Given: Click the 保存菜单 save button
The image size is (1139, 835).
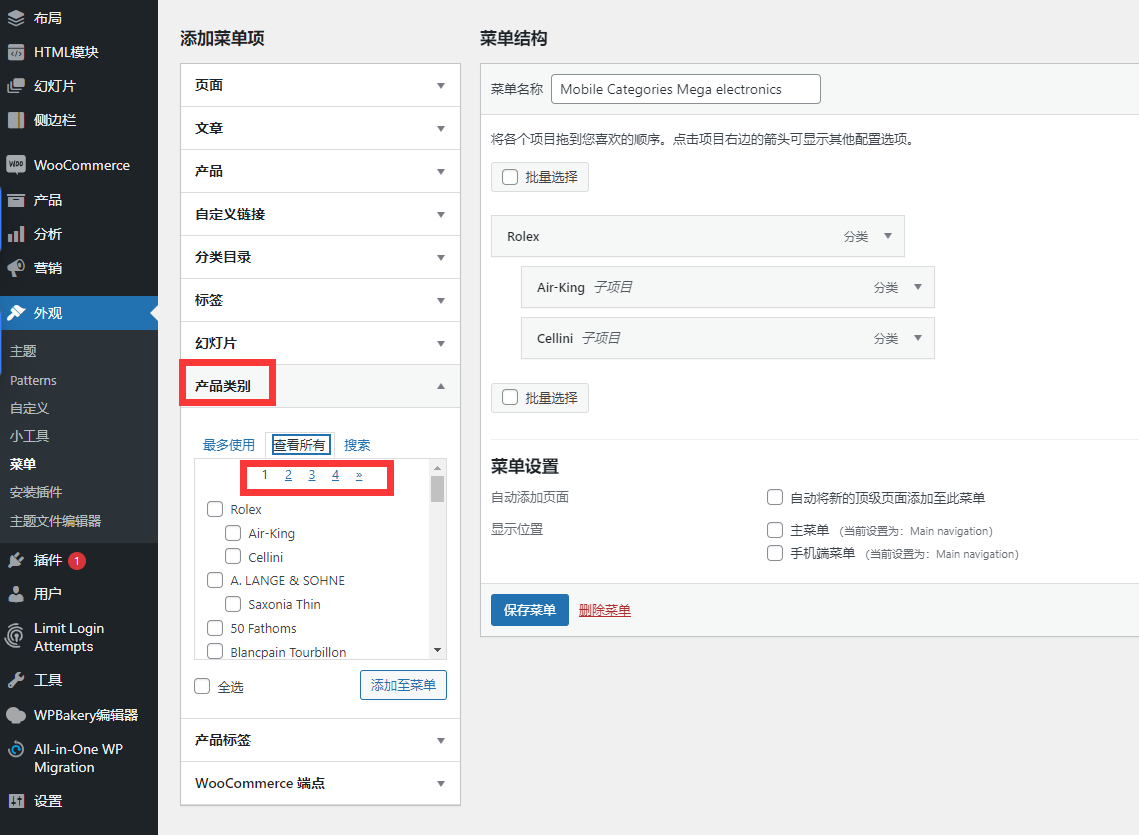Looking at the screenshot, I should click(530, 610).
